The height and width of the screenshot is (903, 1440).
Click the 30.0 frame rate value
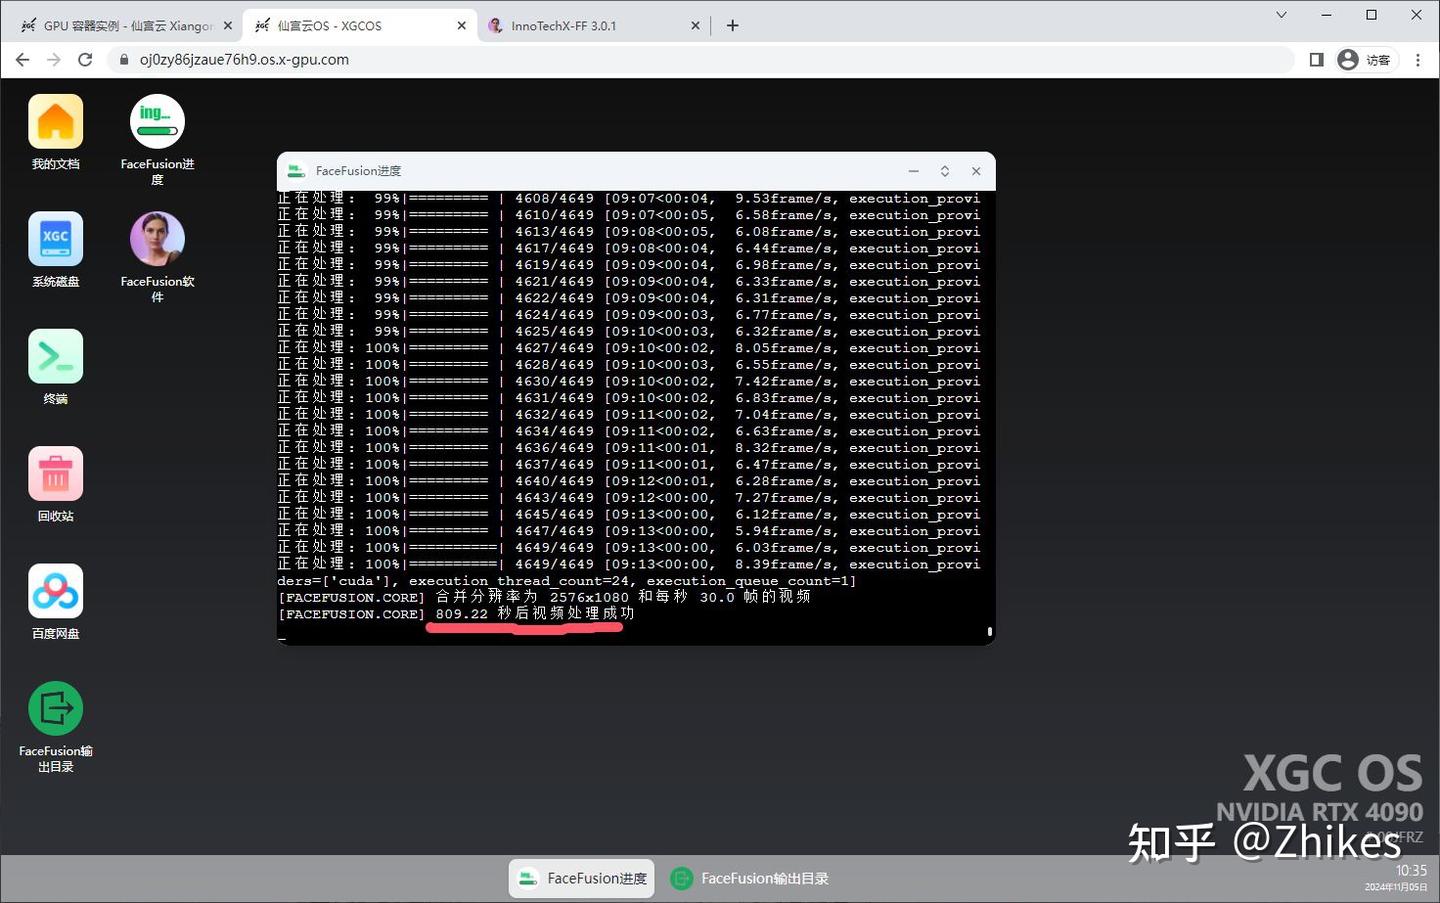[717, 597]
